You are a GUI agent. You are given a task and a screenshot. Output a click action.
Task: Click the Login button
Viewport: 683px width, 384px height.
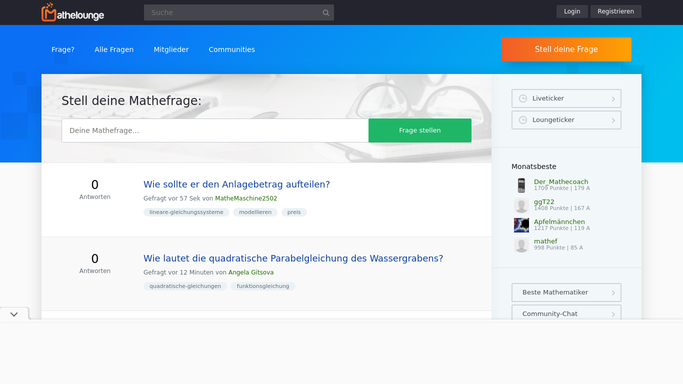(x=571, y=11)
